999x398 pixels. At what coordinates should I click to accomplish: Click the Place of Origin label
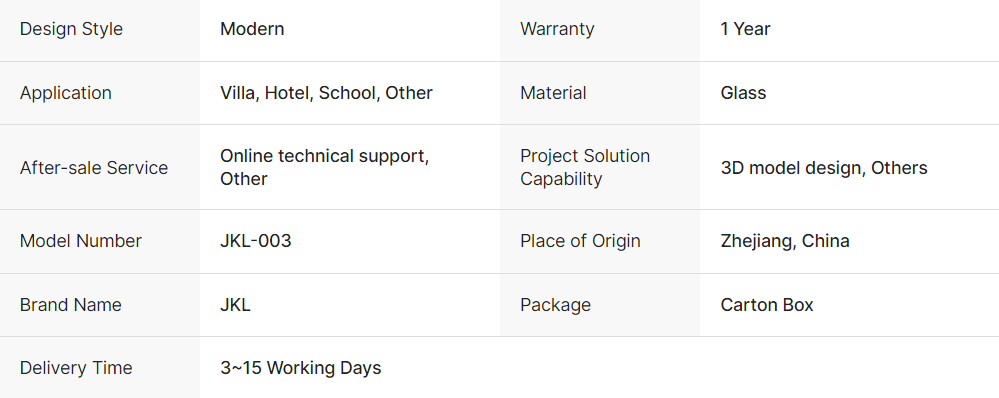580,241
